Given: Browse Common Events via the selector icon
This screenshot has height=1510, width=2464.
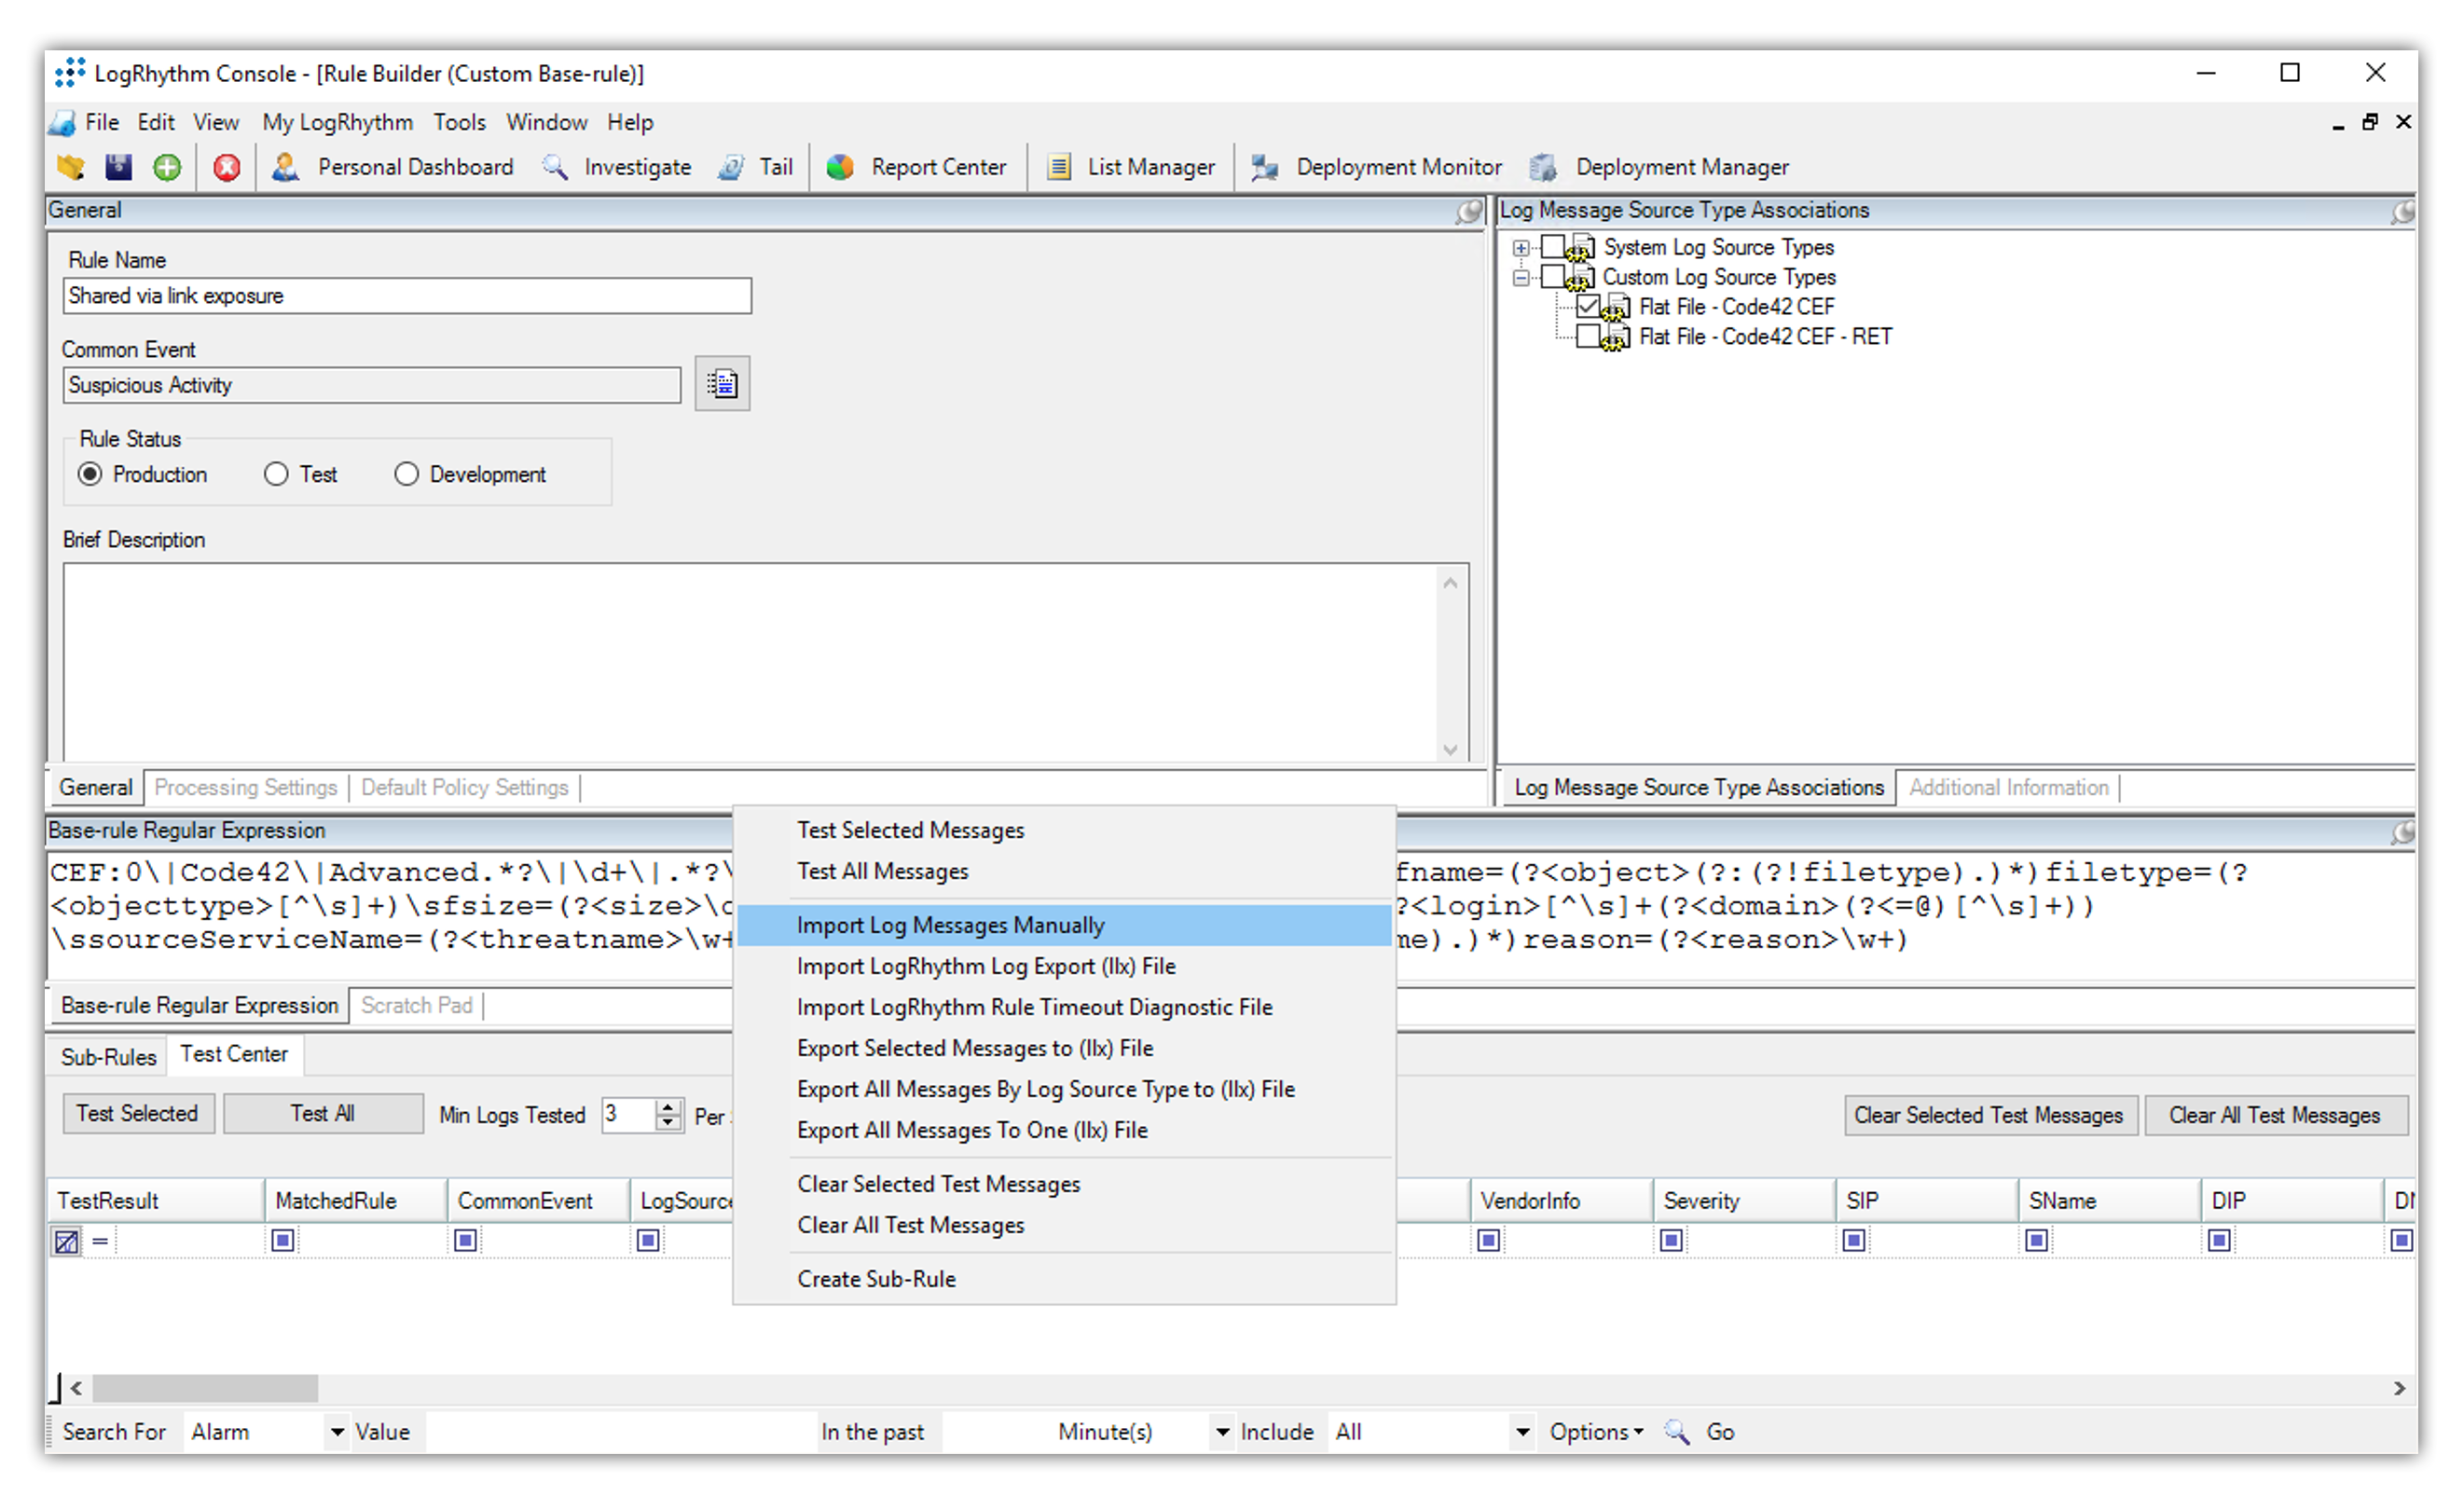Looking at the screenshot, I should (722, 383).
